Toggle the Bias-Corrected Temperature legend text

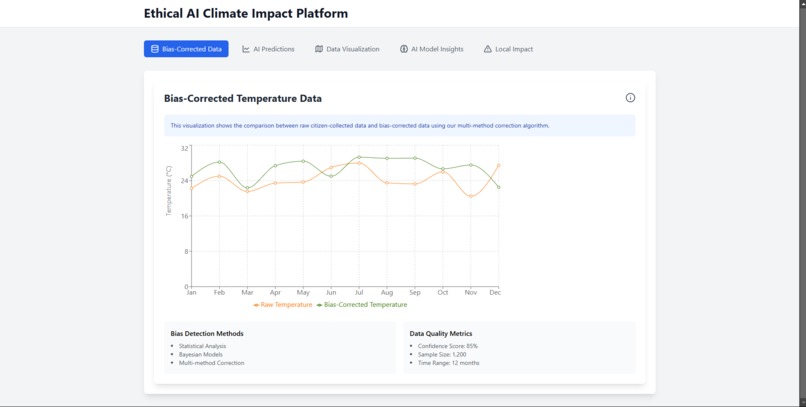365,305
